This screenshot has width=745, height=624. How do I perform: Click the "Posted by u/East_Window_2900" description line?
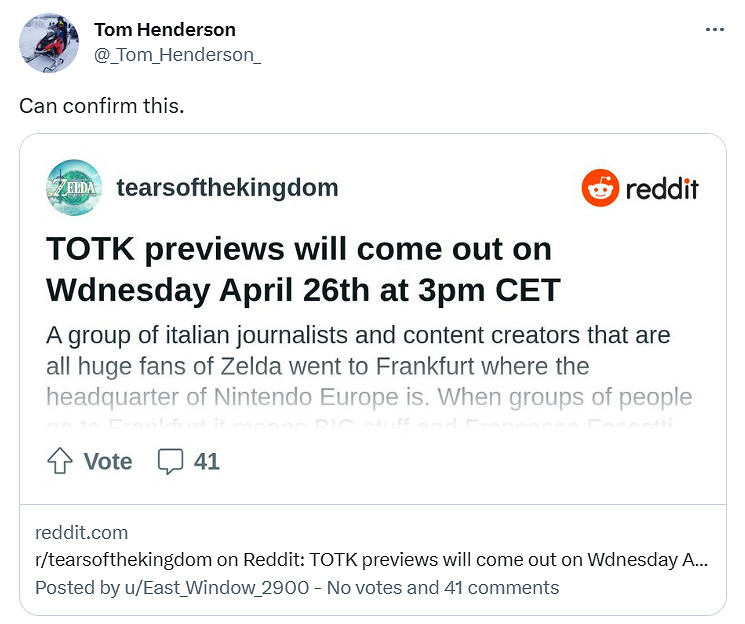[297, 587]
